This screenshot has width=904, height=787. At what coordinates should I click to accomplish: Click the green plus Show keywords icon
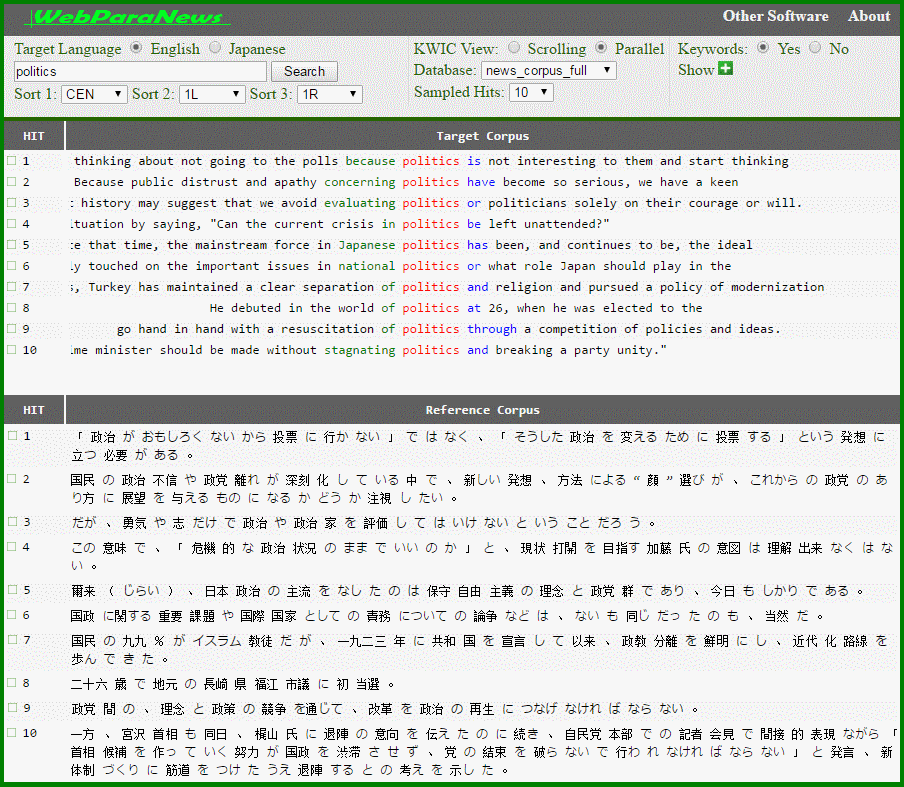725,69
